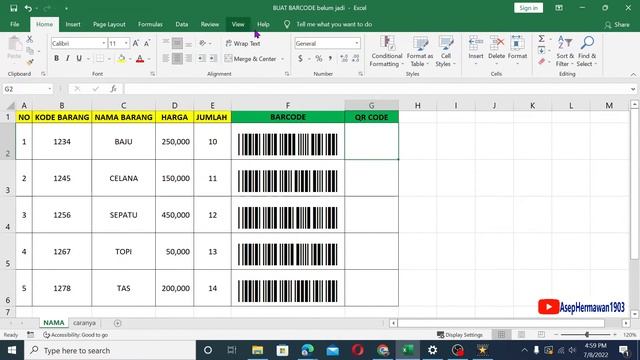Click Increase Decimal icon
Screen dimensions: 640x360
344,59
